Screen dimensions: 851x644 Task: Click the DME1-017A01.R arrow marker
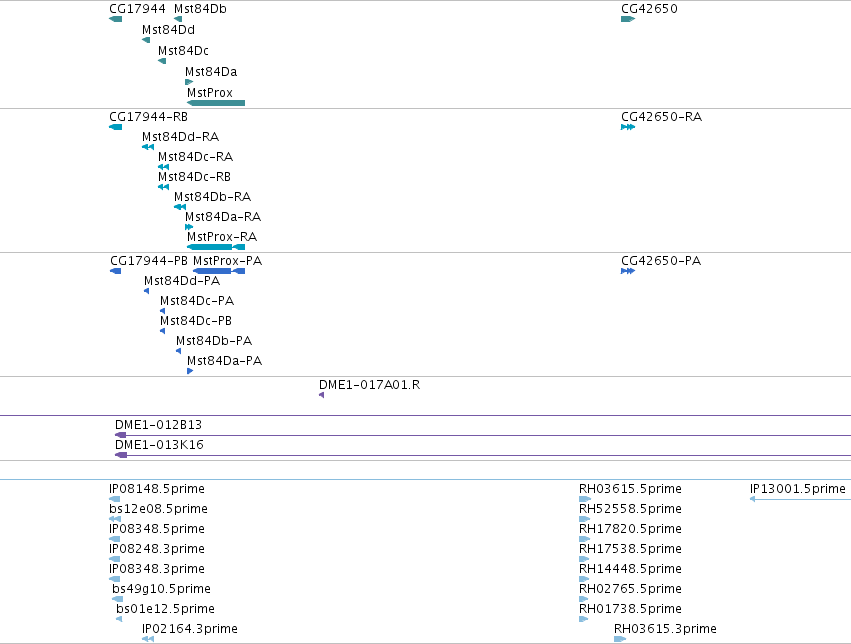[322, 396]
